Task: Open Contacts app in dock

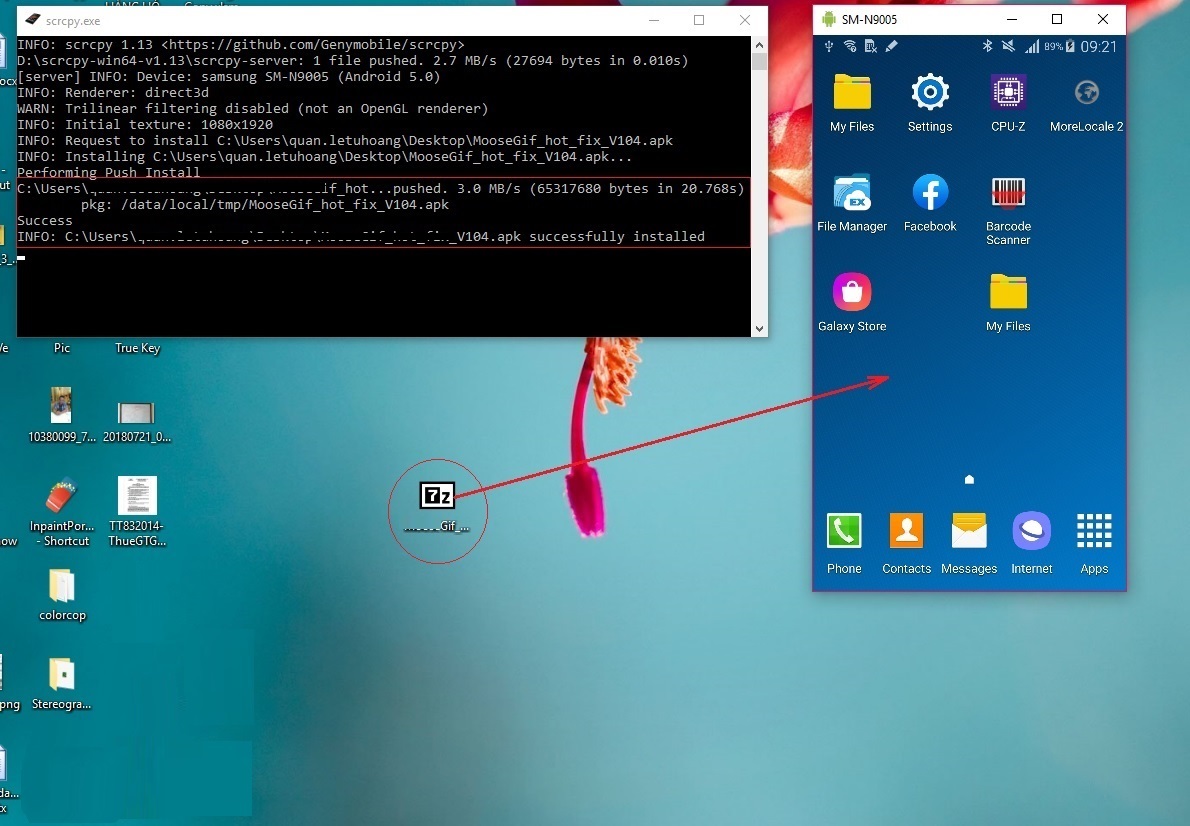Action: pyautogui.click(x=906, y=544)
